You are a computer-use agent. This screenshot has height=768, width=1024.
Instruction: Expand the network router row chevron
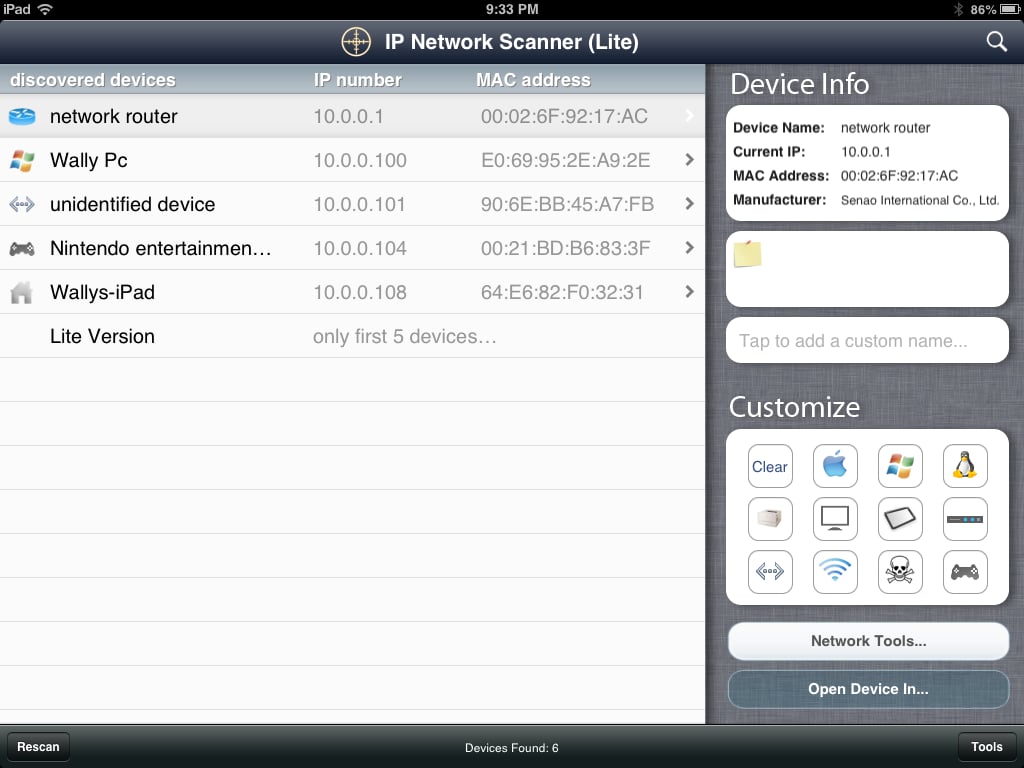[690, 116]
